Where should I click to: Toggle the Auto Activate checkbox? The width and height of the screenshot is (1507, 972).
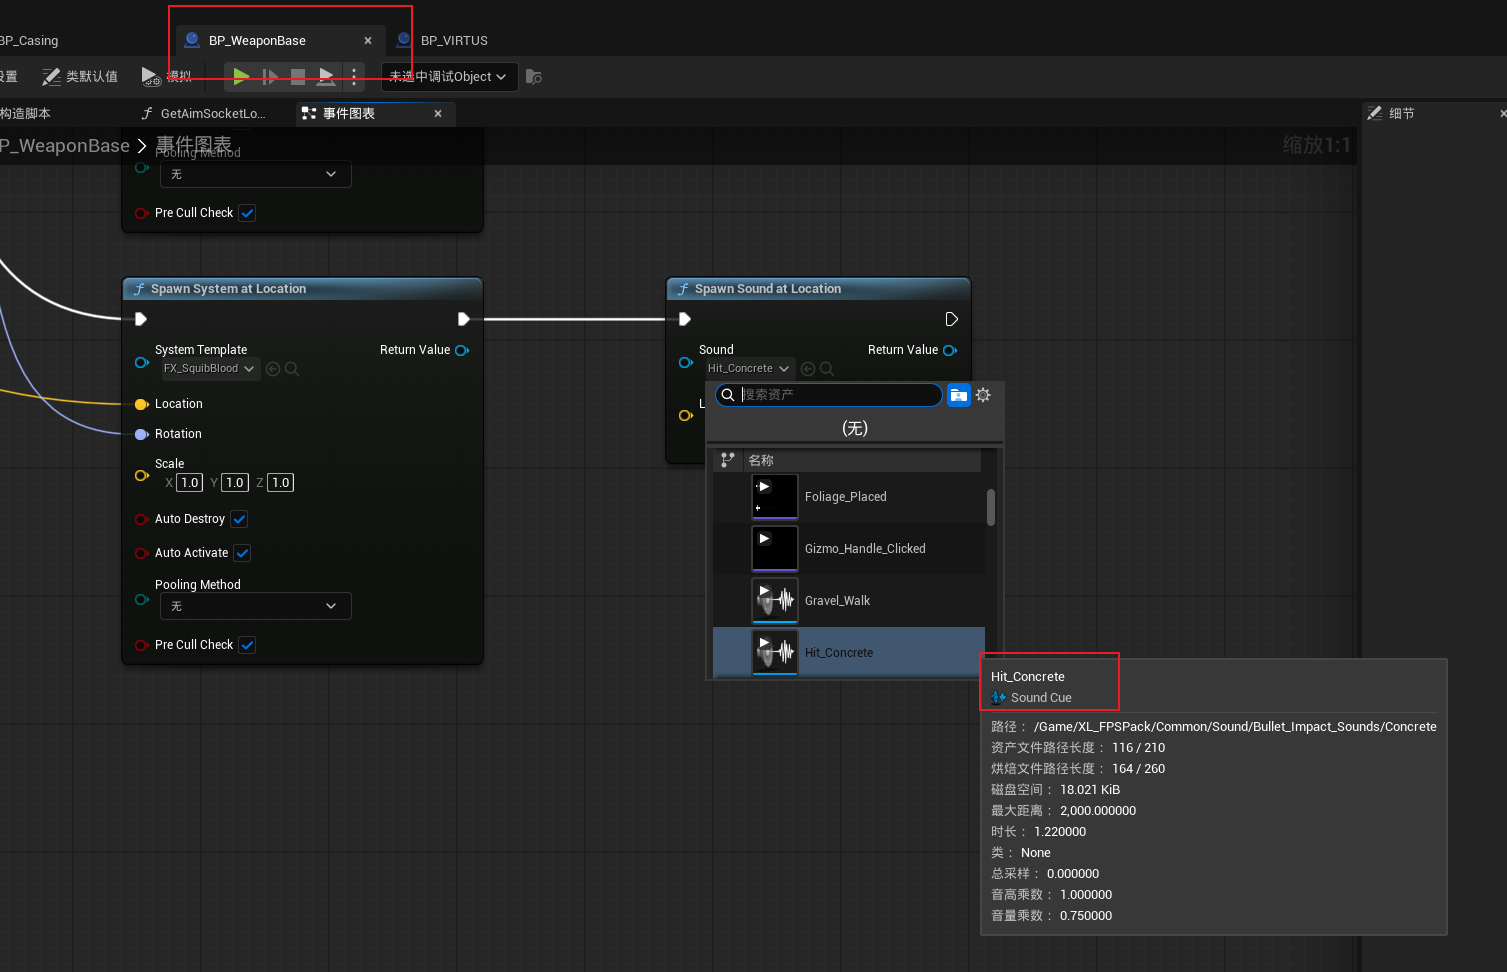click(x=242, y=553)
